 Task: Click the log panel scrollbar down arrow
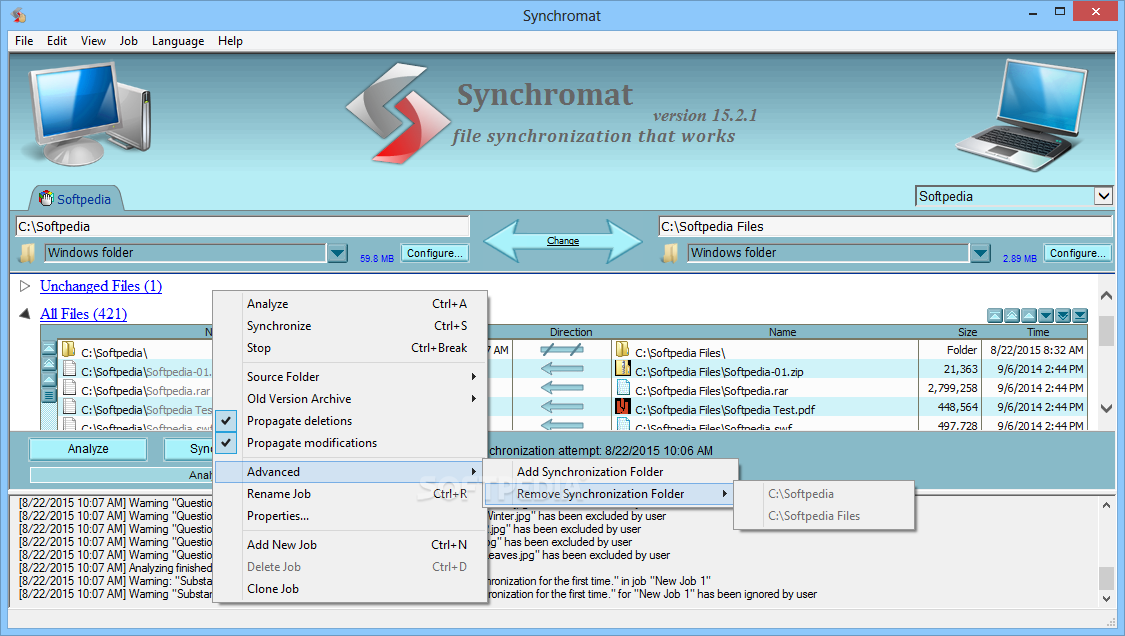(x=1106, y=598)
